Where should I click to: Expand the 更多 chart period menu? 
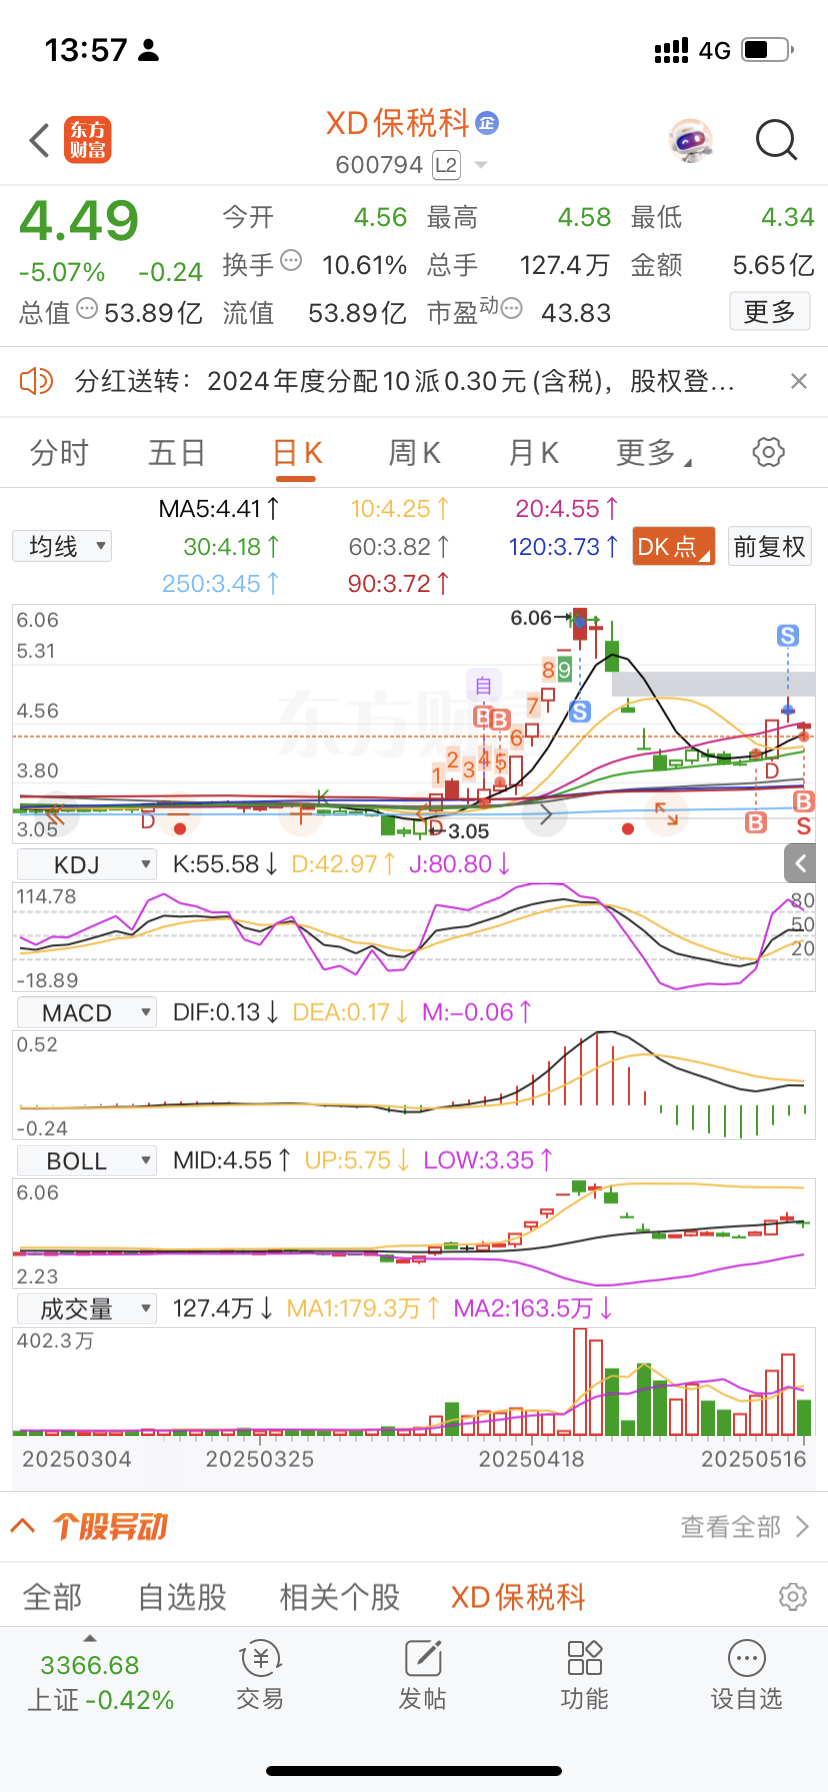[653, 453]
